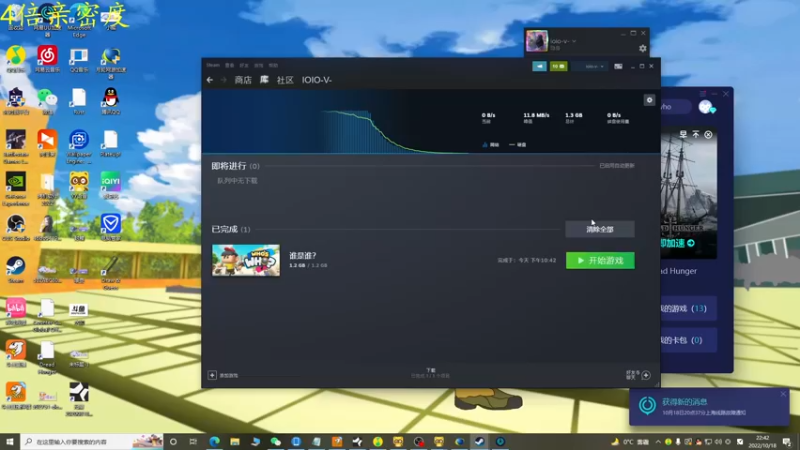The width and height of the screenshot is (800, 450).
Task: Open the red NetEase Cloud Music icon
Action: [x=47, y=59]
